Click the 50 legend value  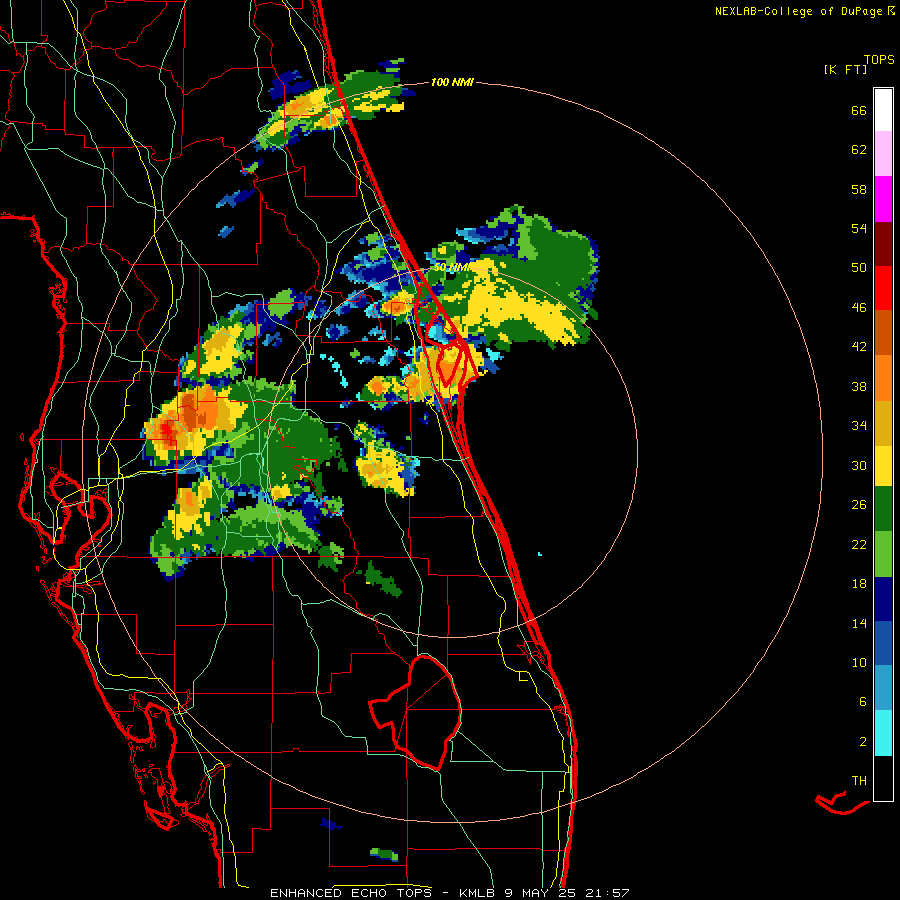point(859,268)
